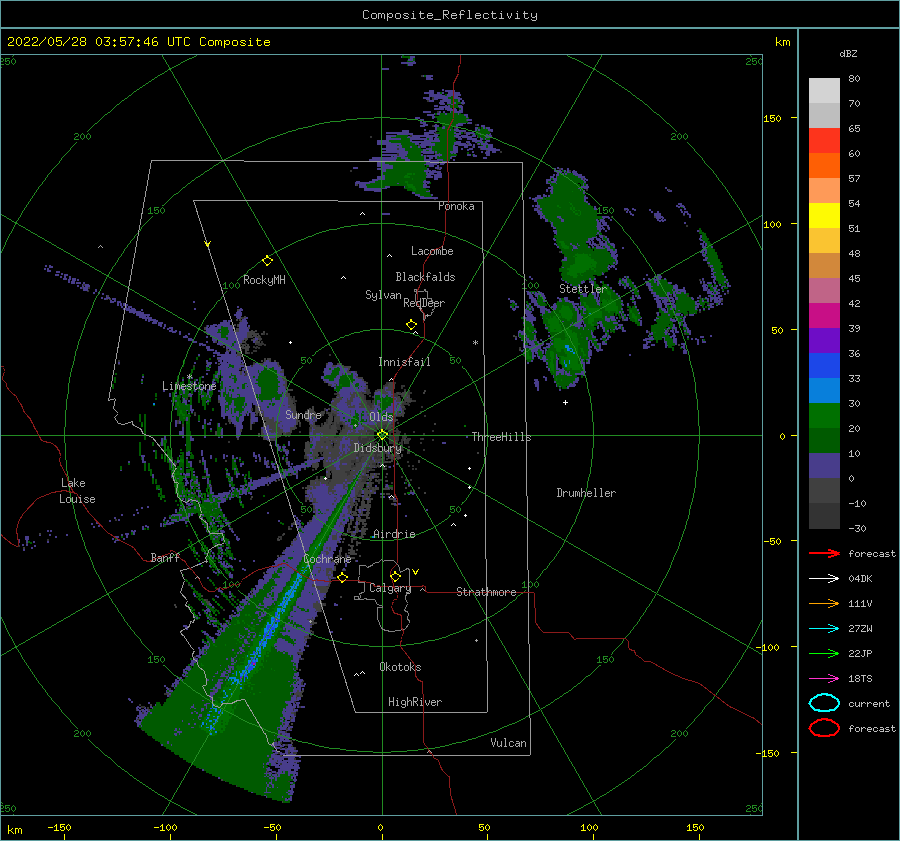The height and width of the screenshot is (841, 900).
Task: Click the Didsbury town label
Action: click(x=377, y=448)
